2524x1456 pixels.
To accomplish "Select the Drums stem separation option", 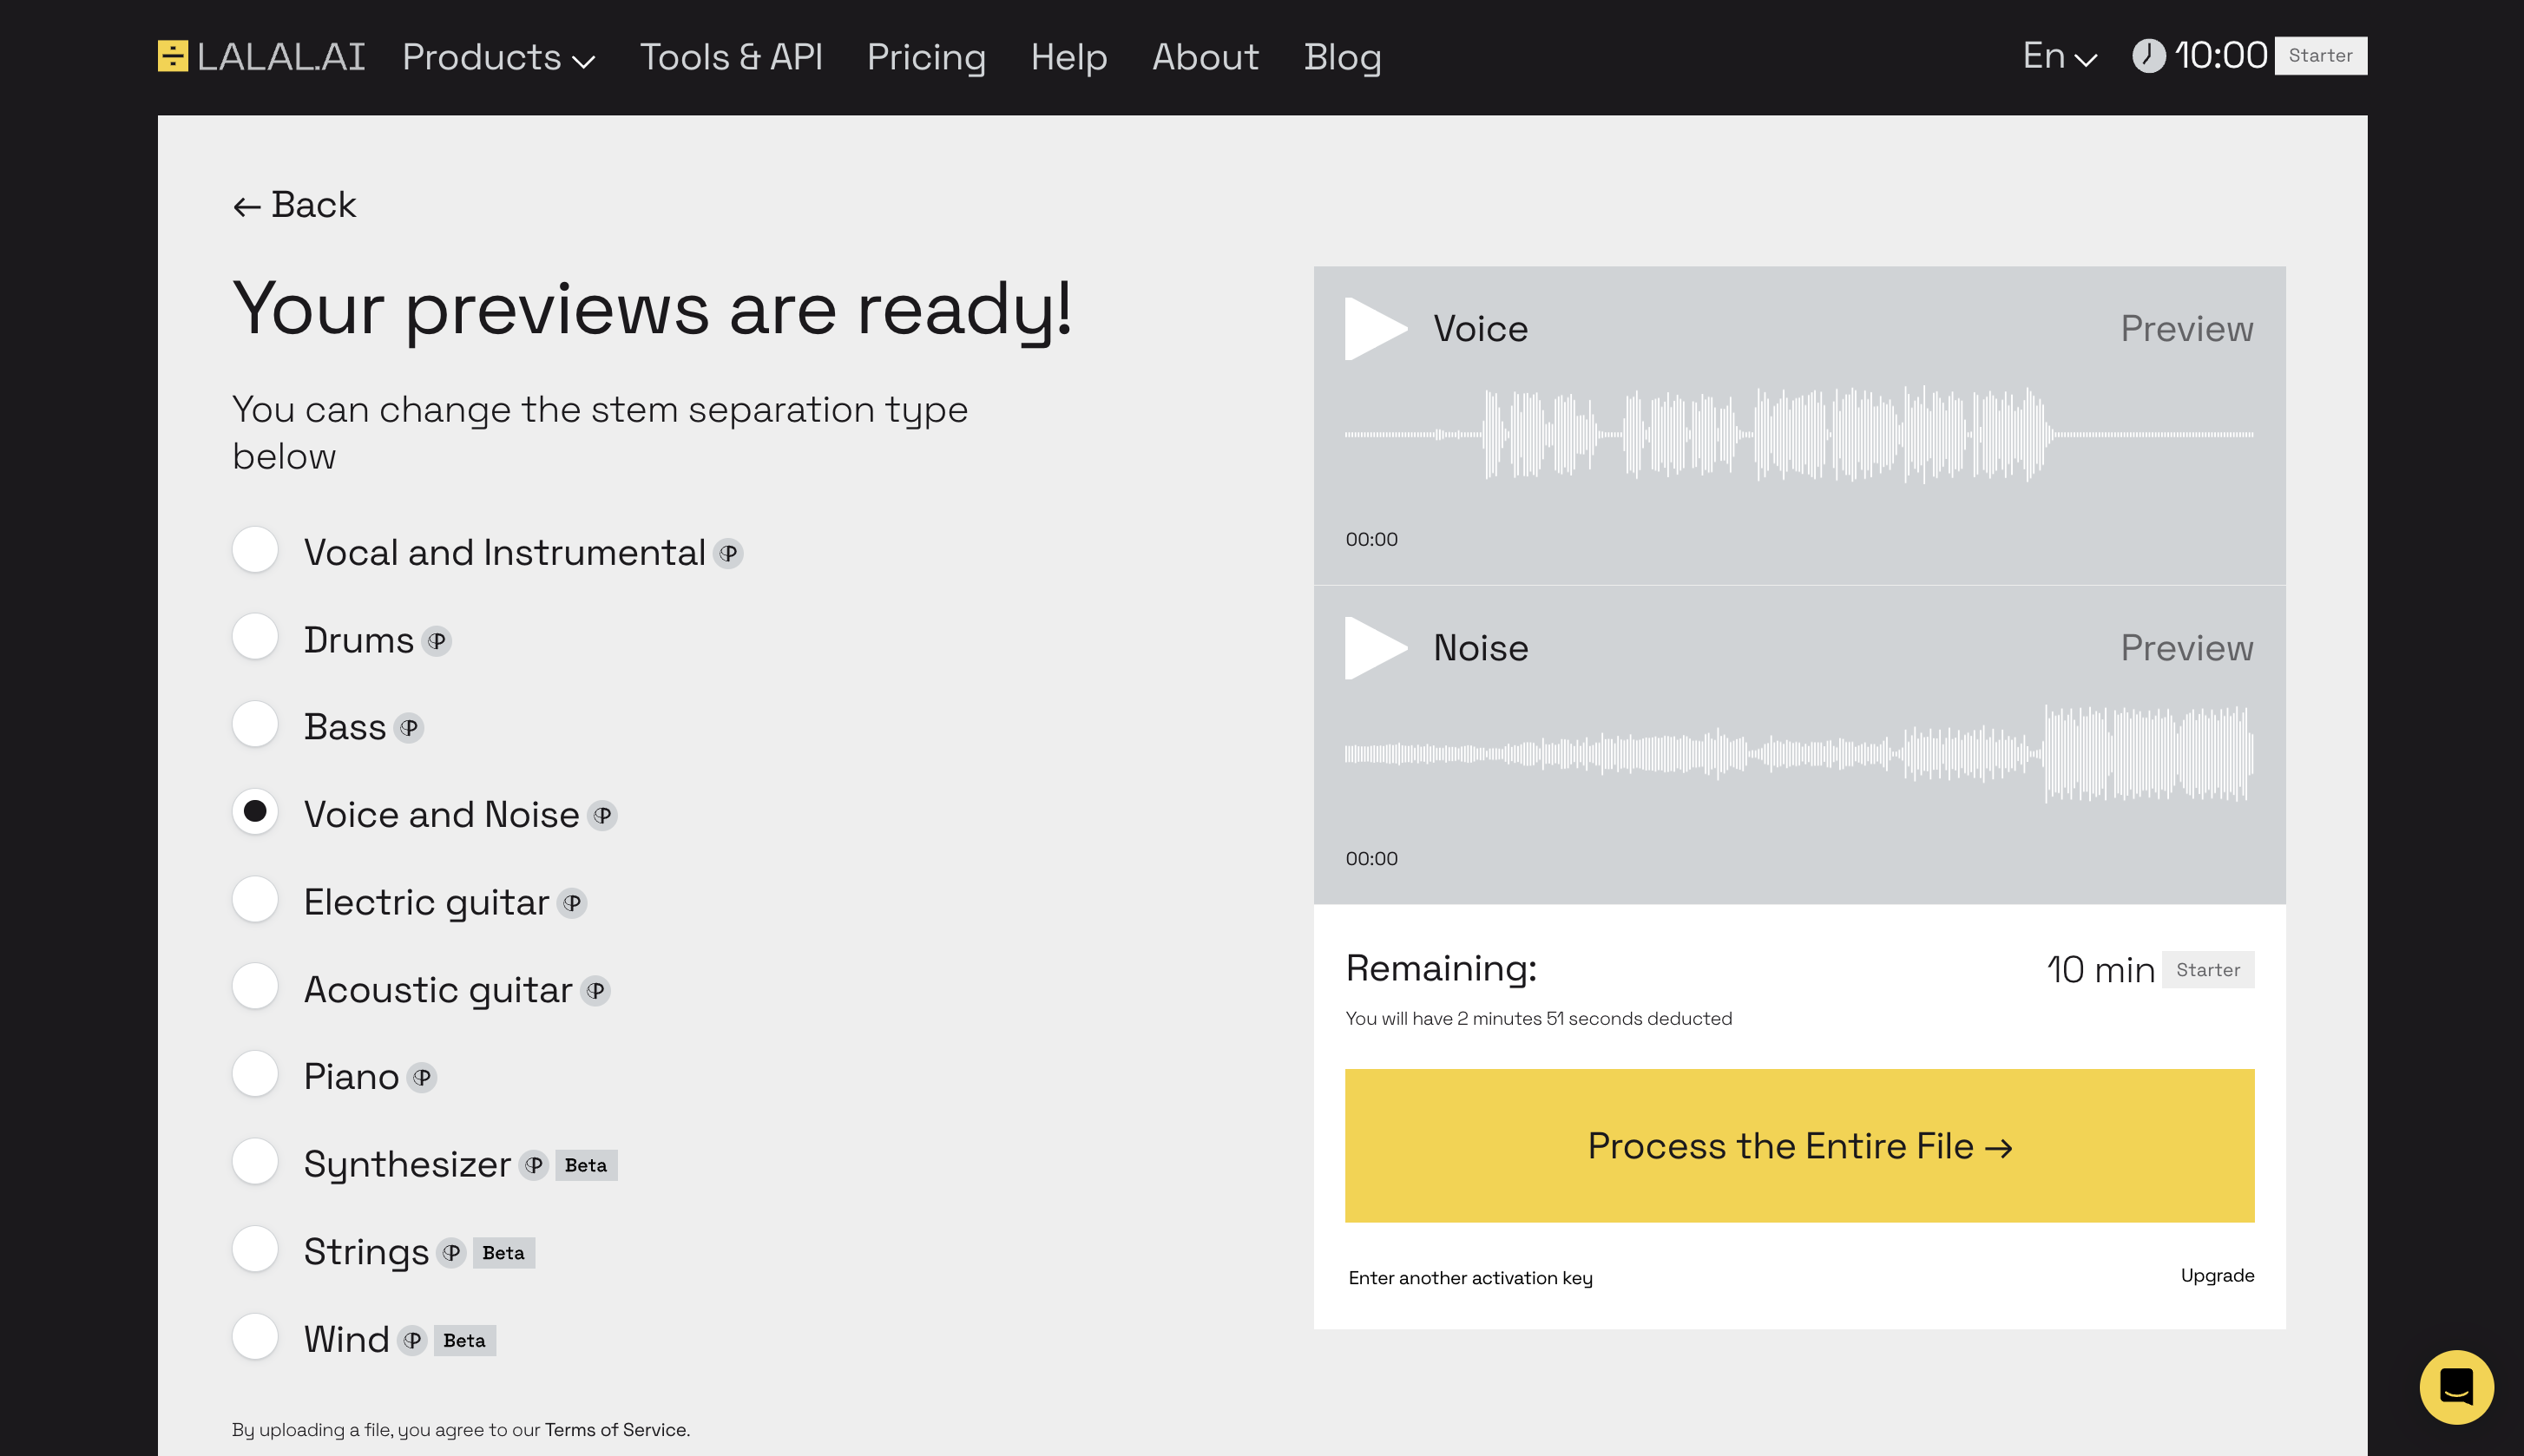I will (255, 638).
